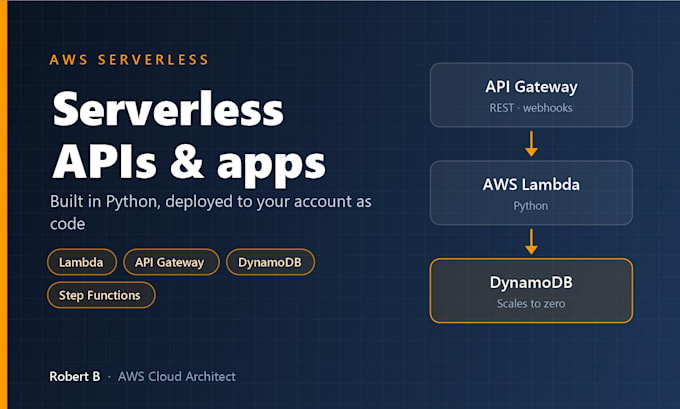Click the 'Python' caption under AWS Lambda
The image size is (680, 409).
[x=531, y=206]
